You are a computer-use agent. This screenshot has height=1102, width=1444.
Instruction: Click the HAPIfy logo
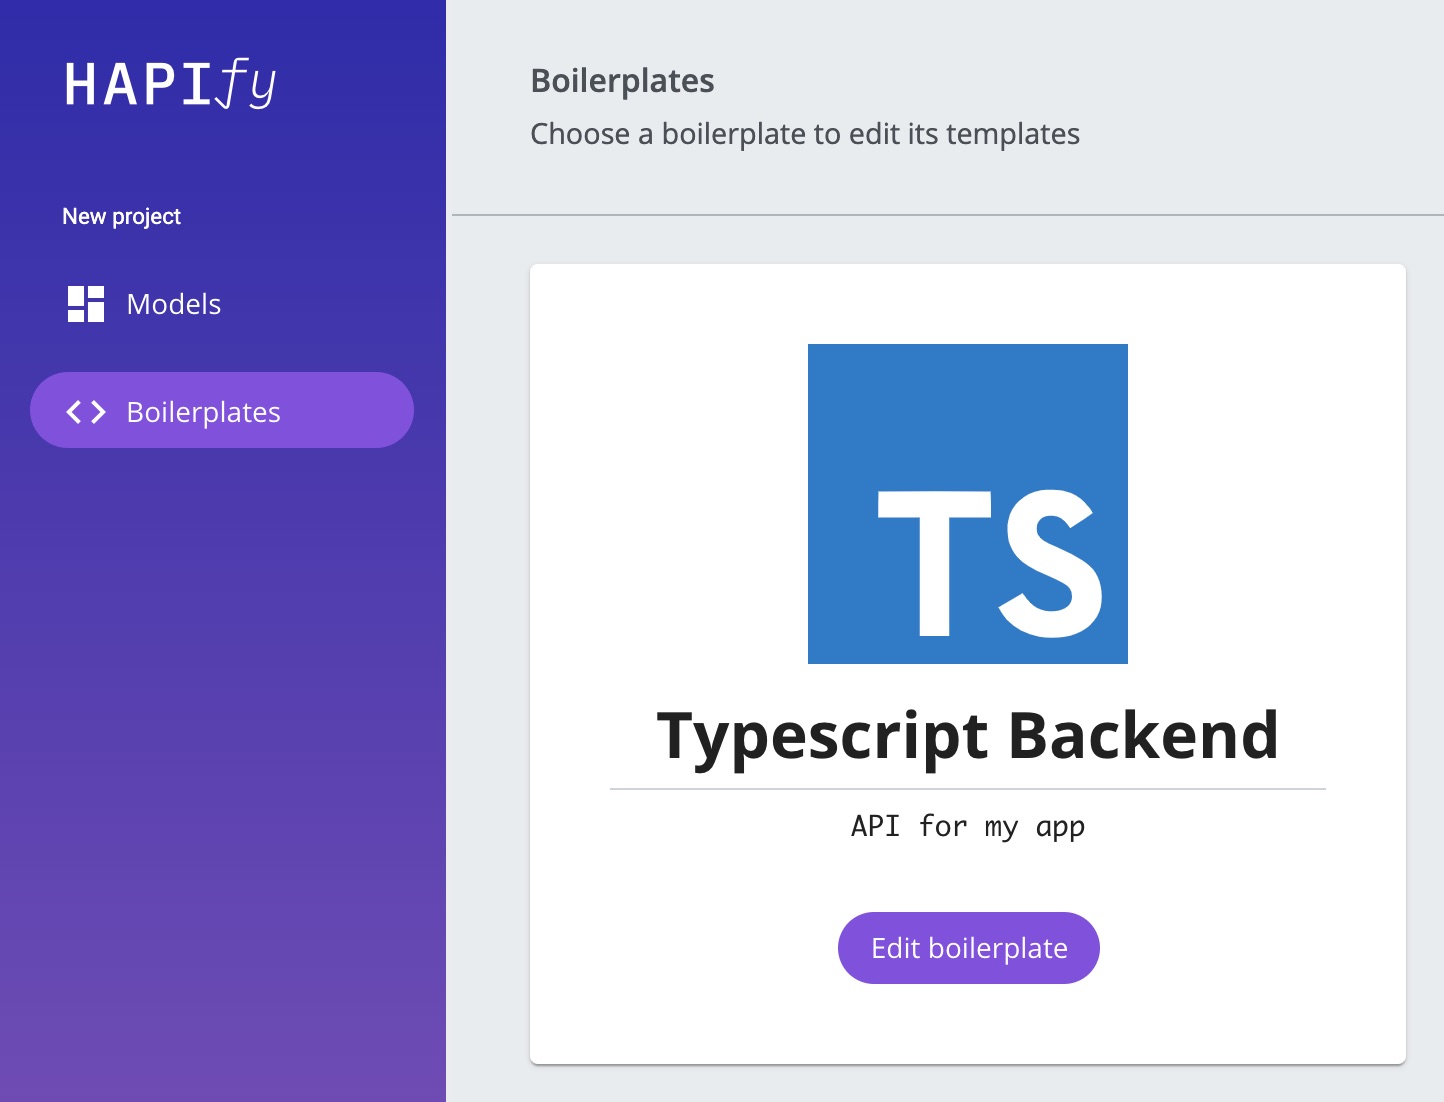tap(170, 84)
